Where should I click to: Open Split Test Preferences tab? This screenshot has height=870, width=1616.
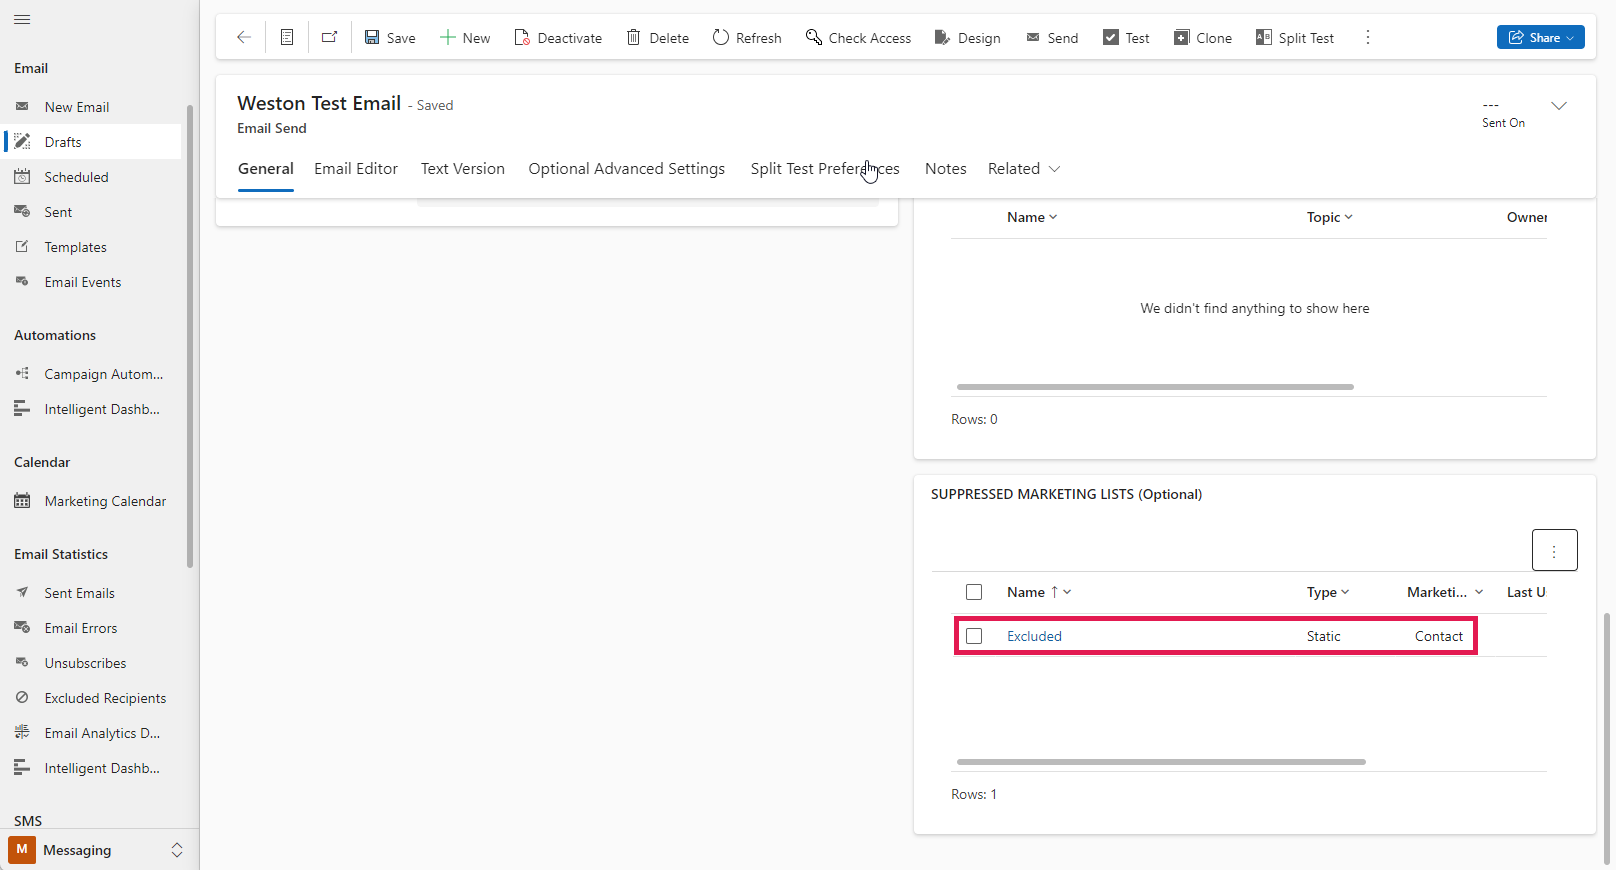point(825,169)
